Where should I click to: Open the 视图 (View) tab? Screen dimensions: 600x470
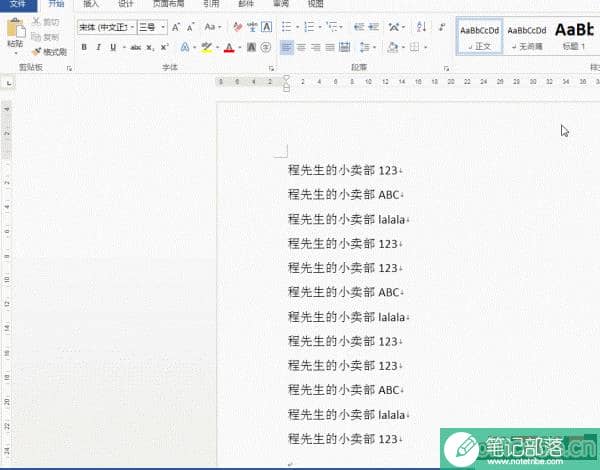pos(315,4)
